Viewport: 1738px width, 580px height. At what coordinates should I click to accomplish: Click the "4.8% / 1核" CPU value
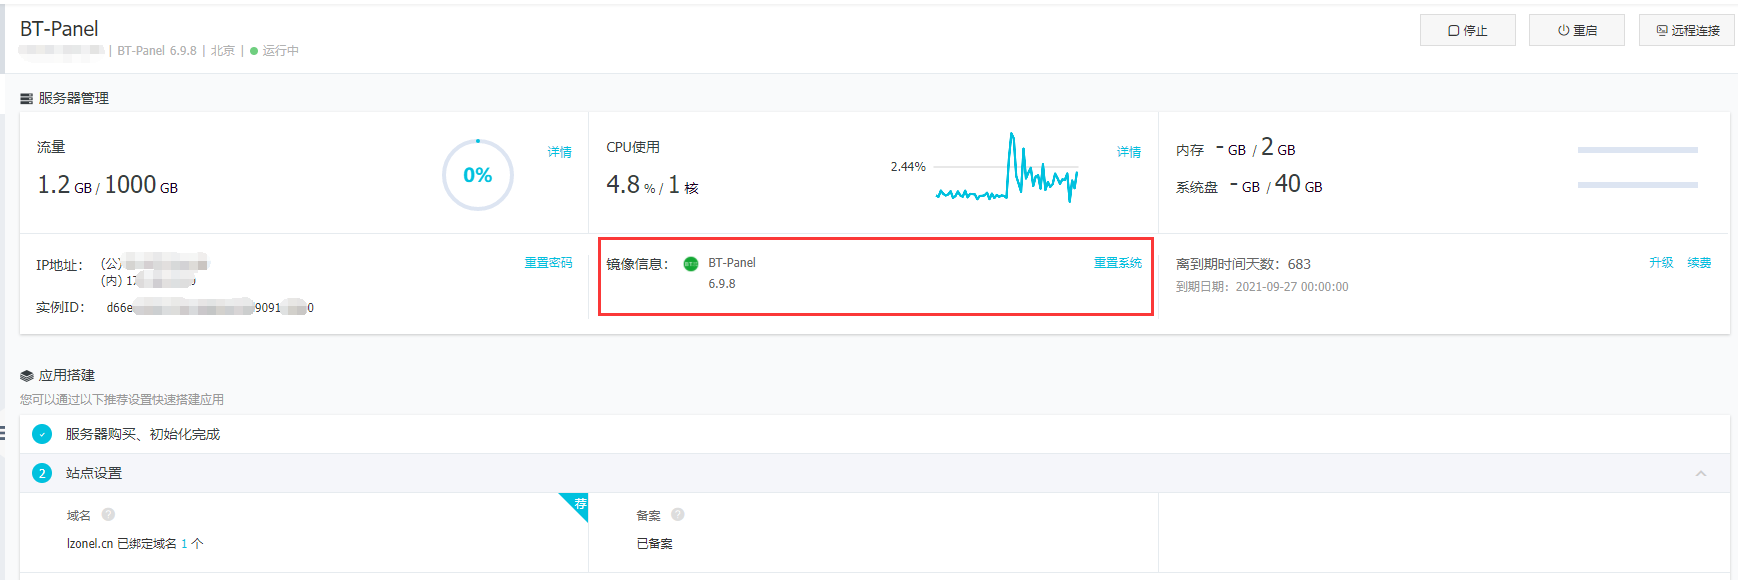point(652,185)
